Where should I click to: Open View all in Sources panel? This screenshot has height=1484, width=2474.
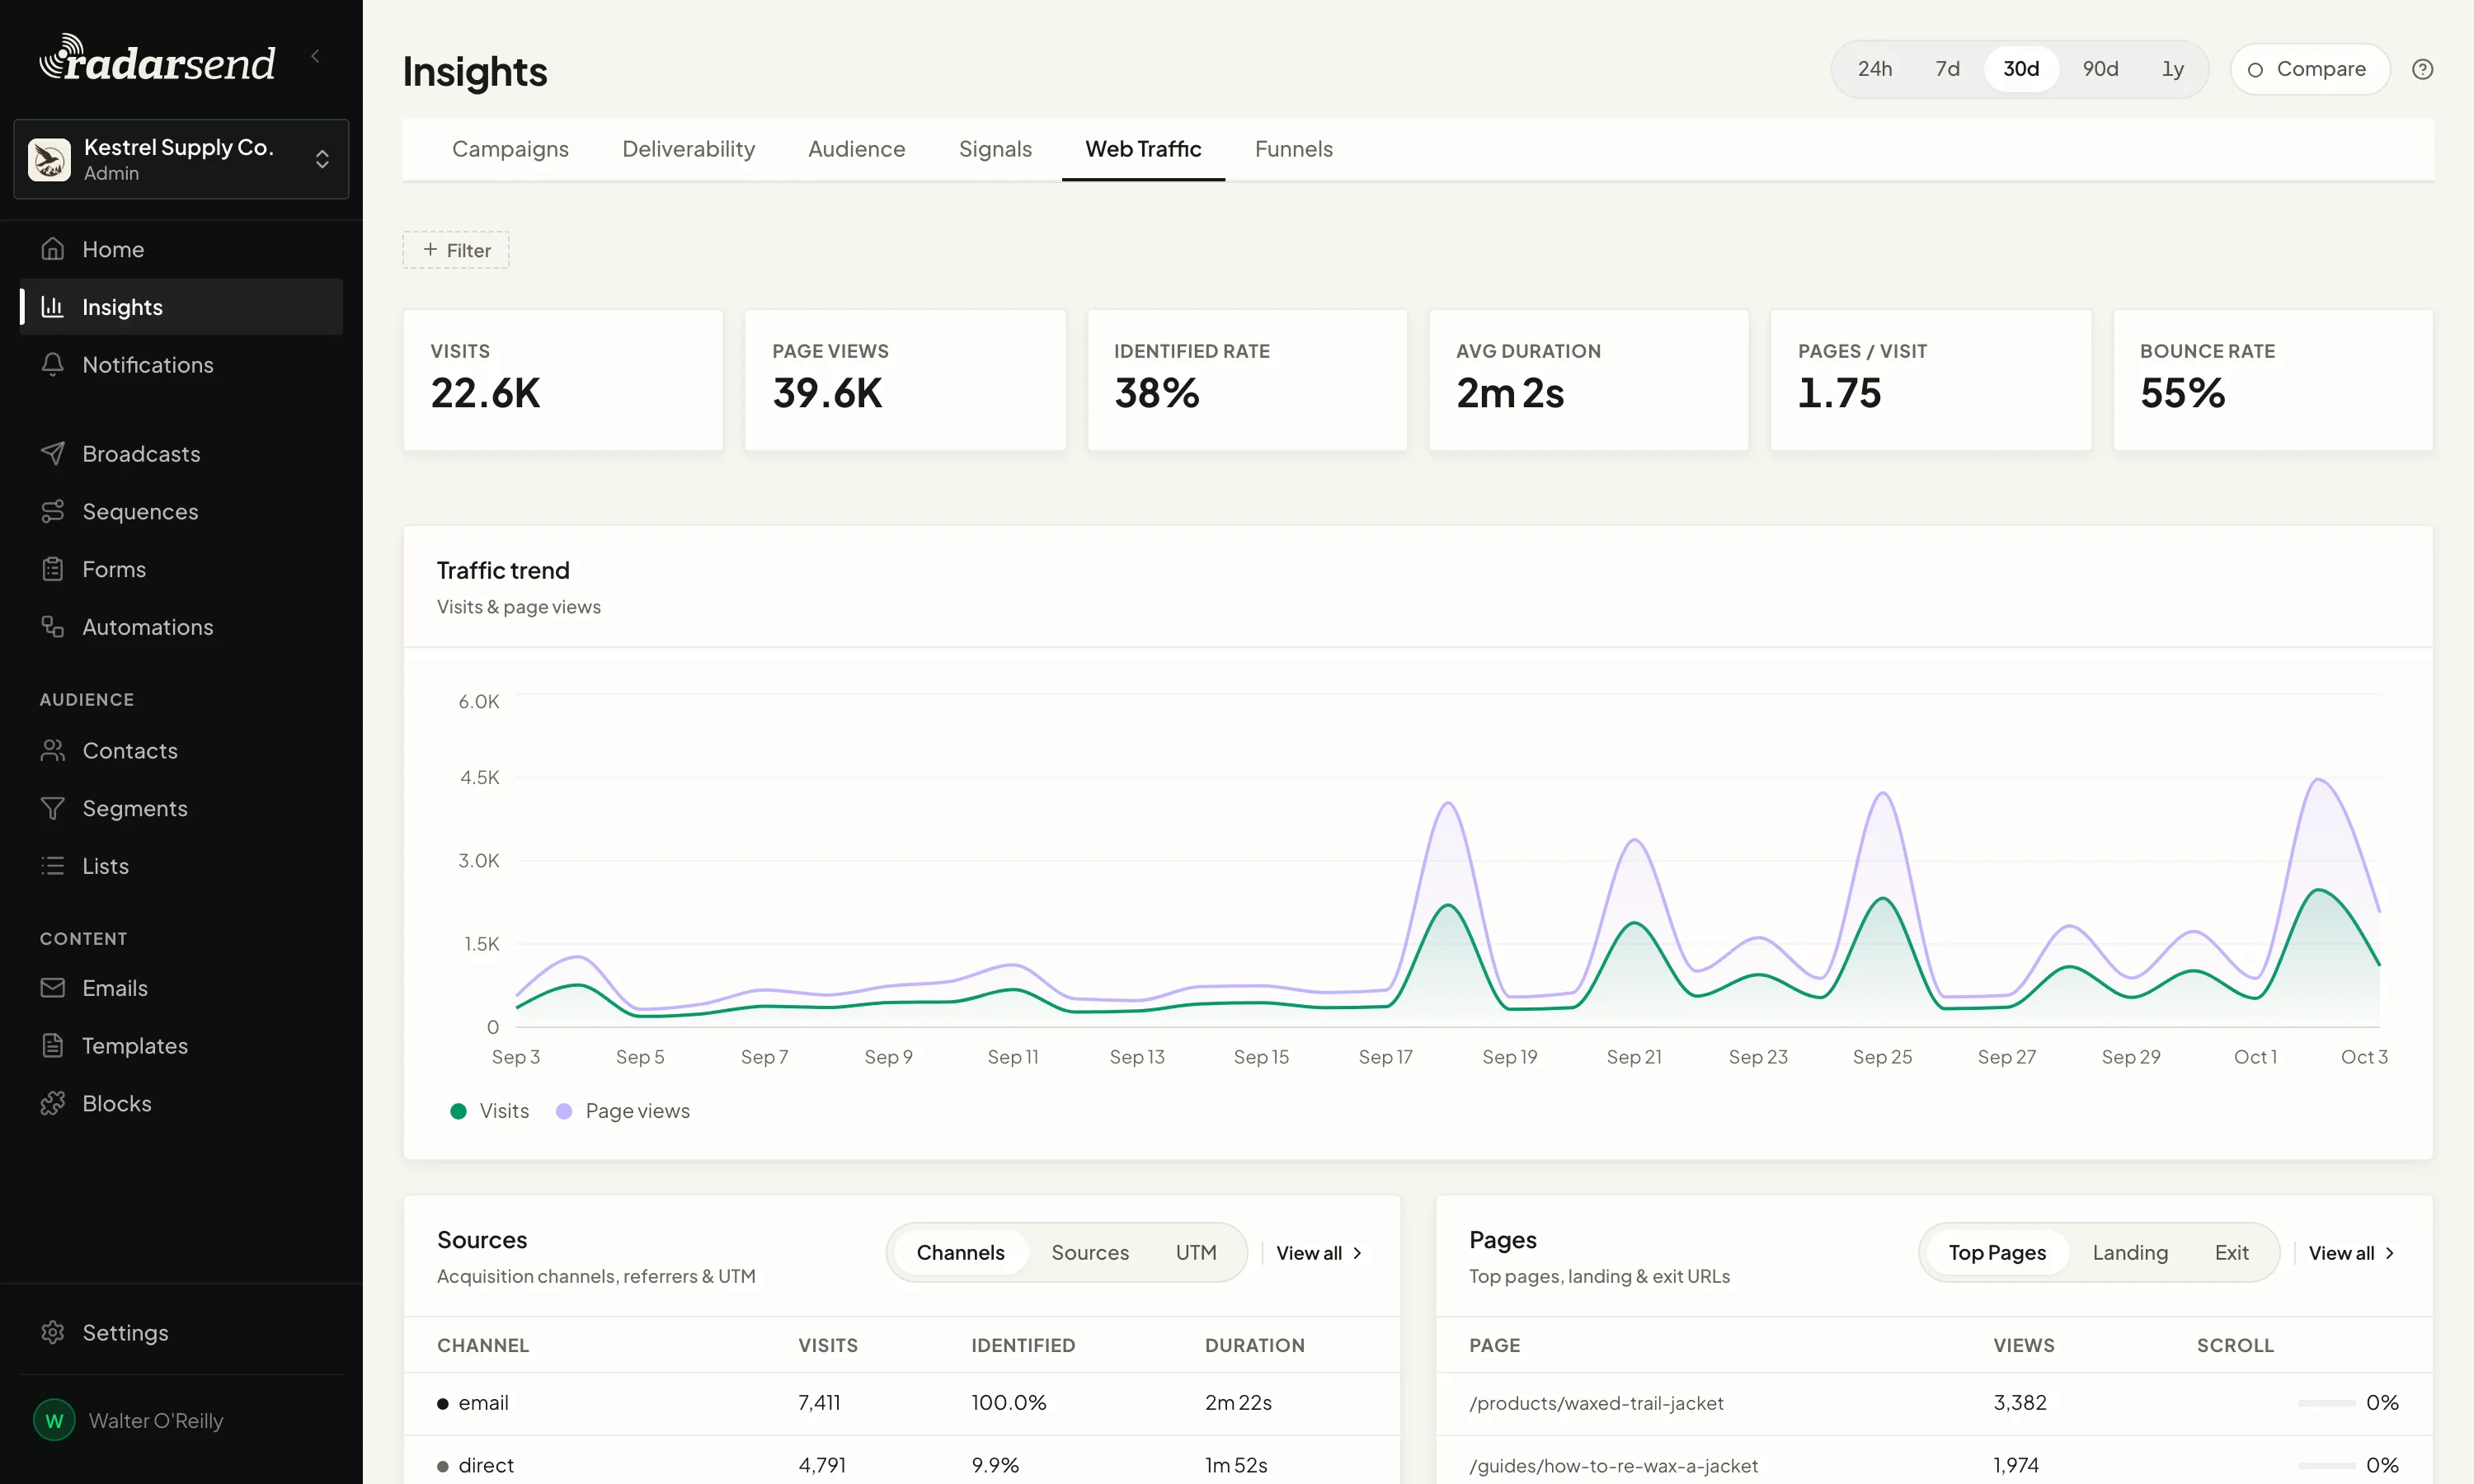1318,1253
